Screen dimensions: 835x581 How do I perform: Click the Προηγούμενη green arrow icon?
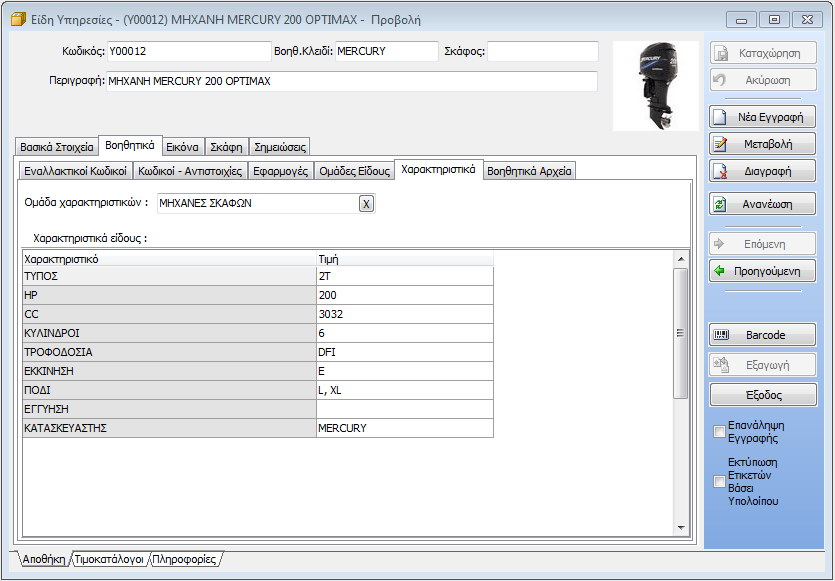click(x=719, y=271)
